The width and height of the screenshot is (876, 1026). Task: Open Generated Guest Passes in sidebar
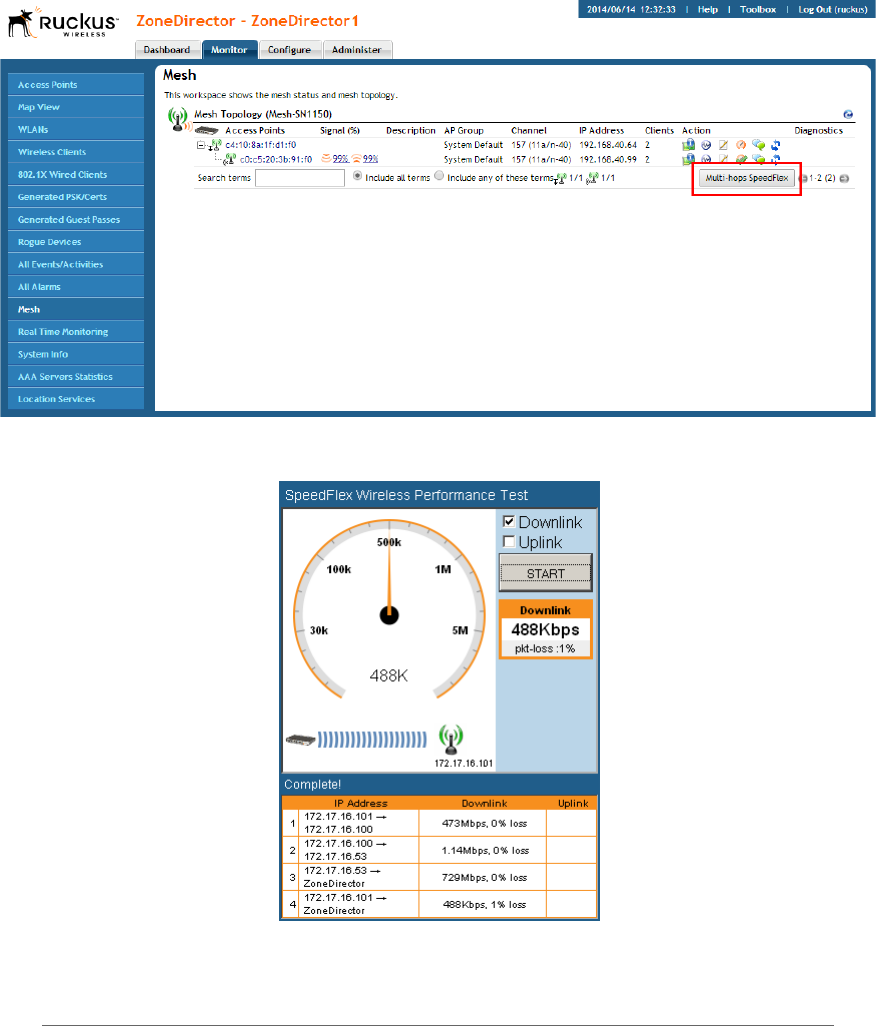pyautogui.click(x=76, y=220)
